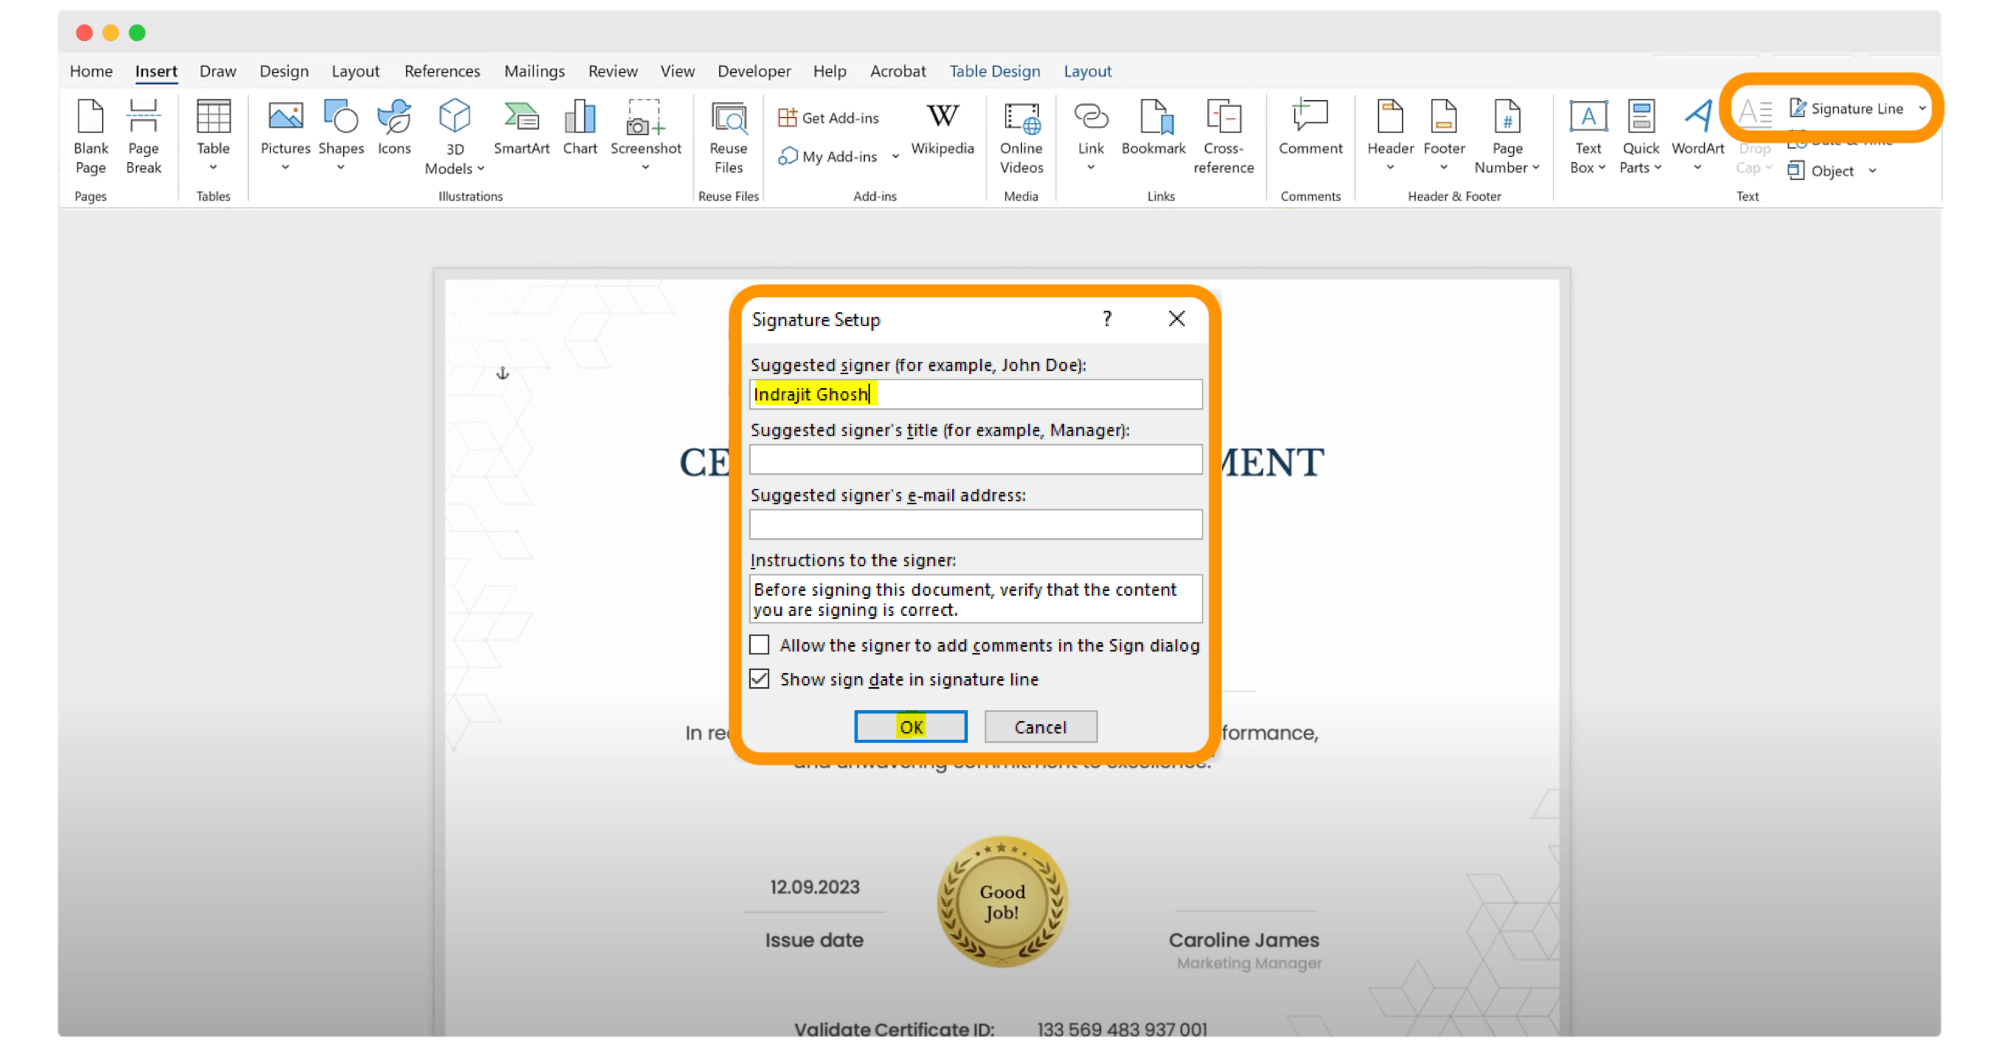Insert a 3D Models object
The height and width of the screenshot is (1048, 1999).
pos(454,137)
